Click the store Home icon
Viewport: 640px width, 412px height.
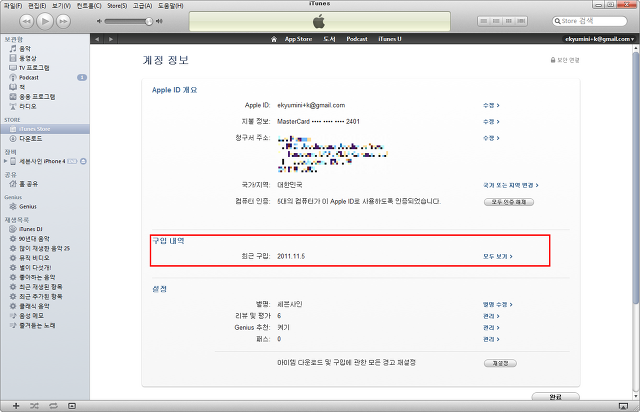(x=274, y=39)
